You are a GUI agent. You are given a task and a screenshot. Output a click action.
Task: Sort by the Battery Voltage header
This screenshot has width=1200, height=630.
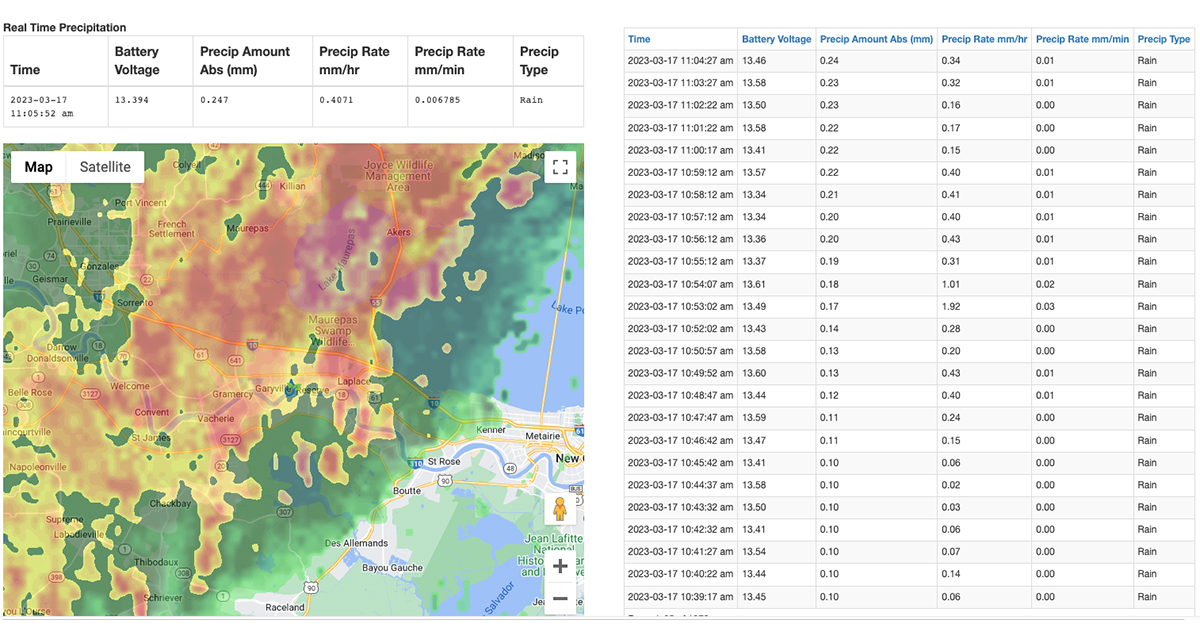pyautogui.click(x=776, y=39)
